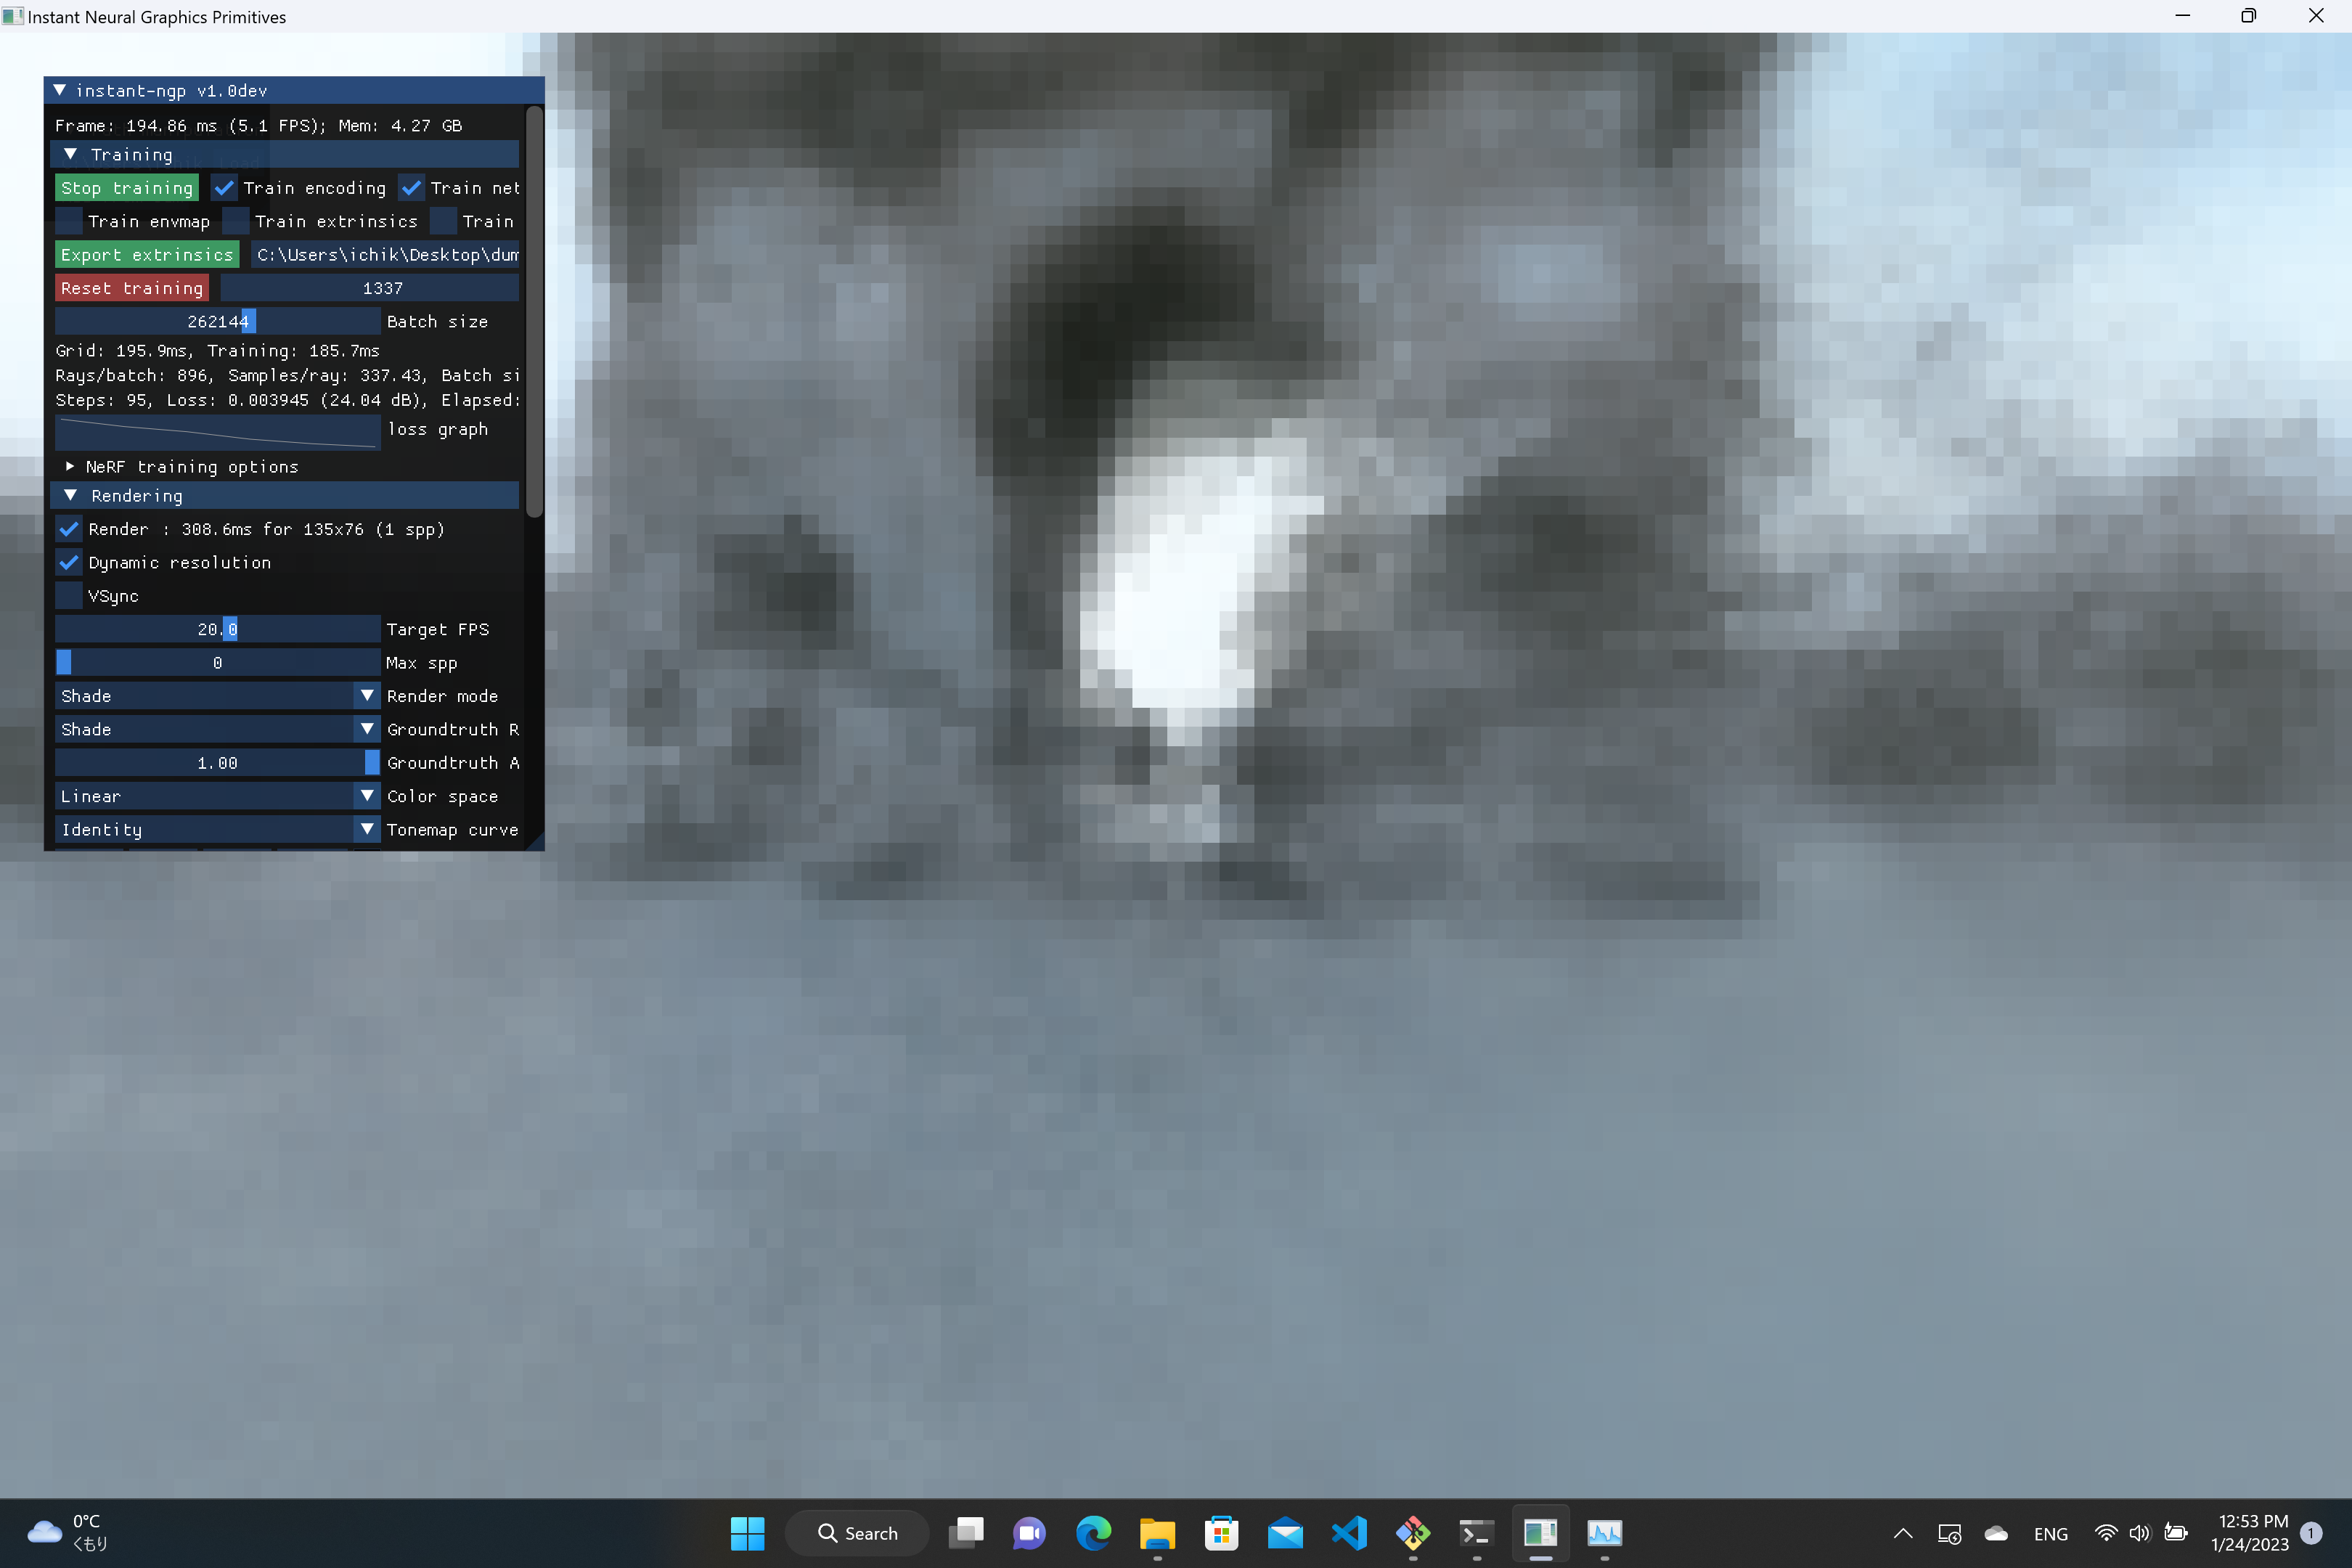Click the Stop training button
Image resolution: width=2352 pixels, height=1568 pixels.
(127, 188)
